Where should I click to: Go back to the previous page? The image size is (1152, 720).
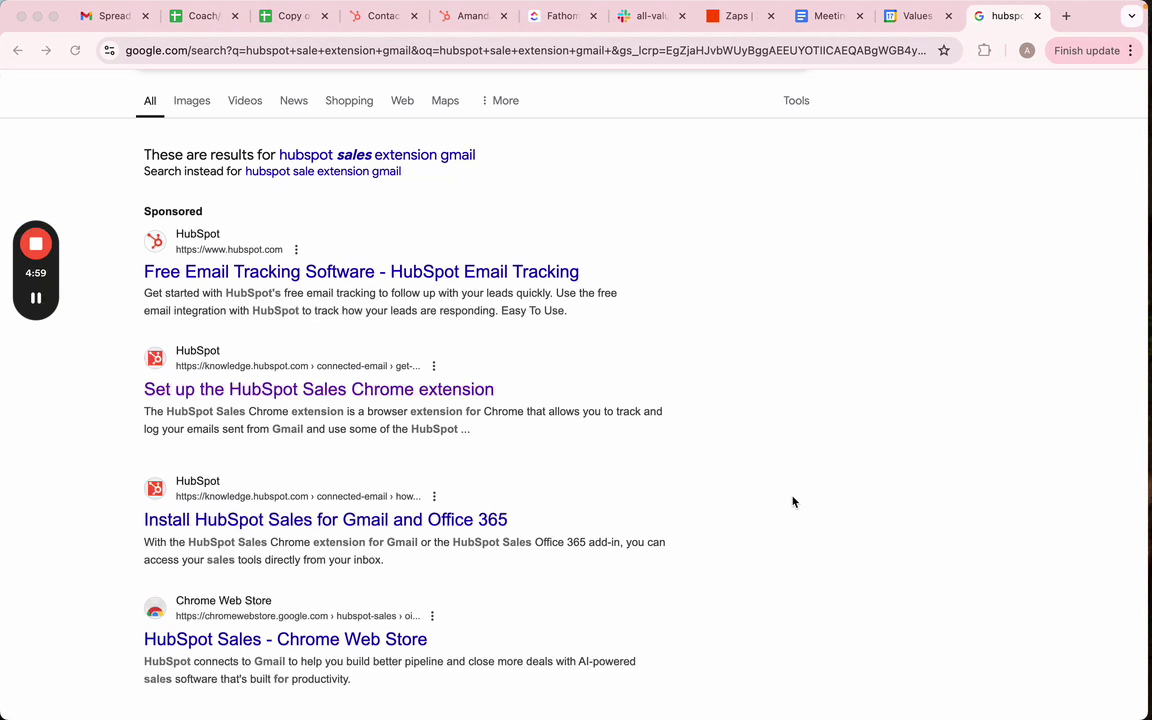point(18,51)
